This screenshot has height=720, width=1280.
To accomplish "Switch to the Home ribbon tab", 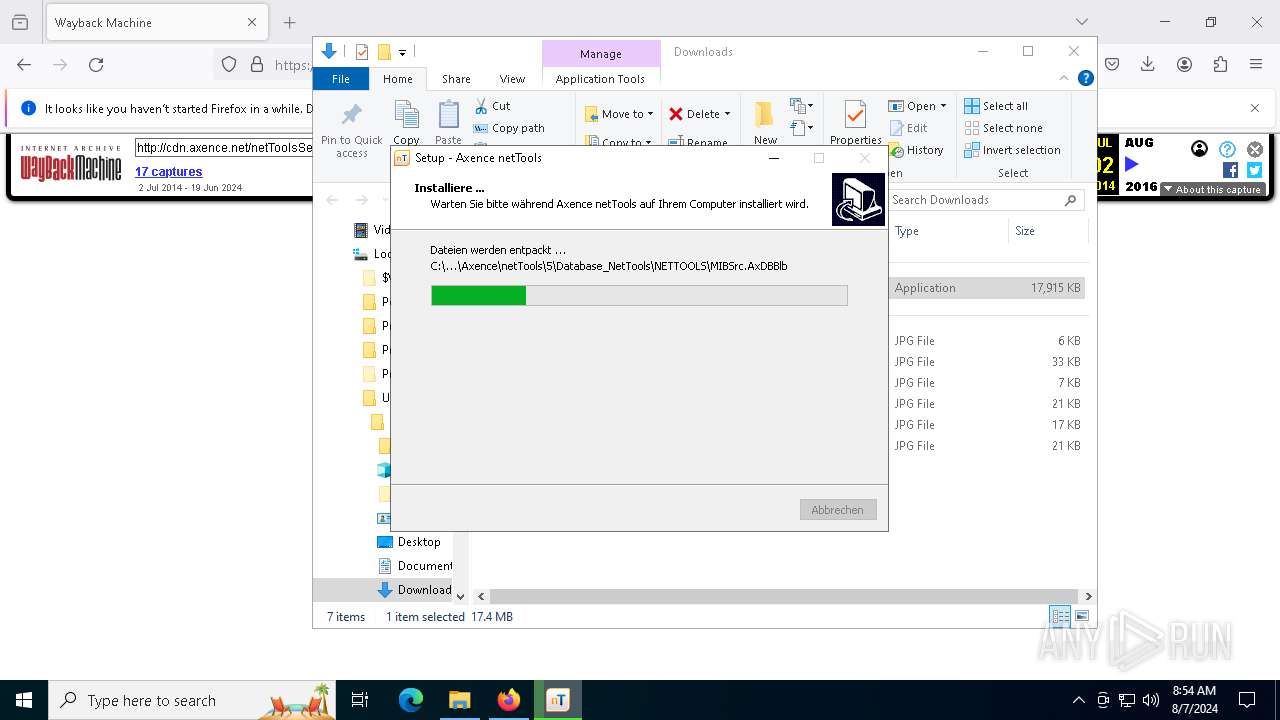I will click(x=397, y=79).
